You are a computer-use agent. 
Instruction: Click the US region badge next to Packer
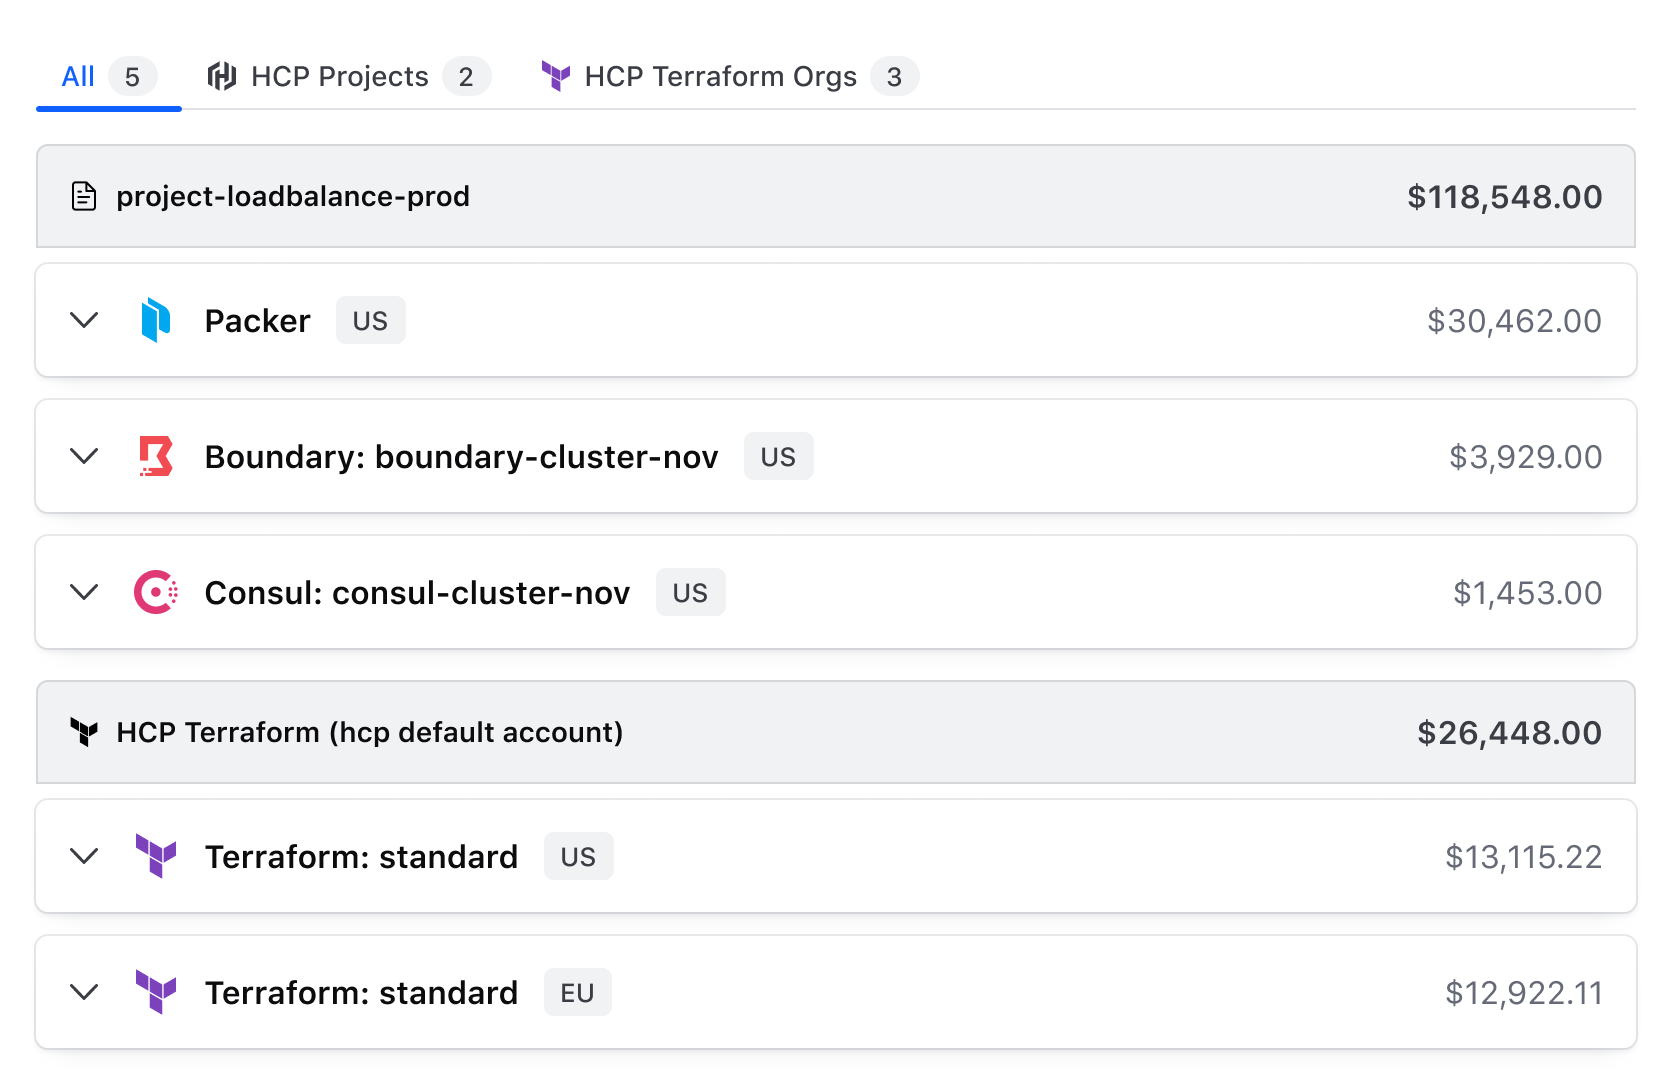[x=370, y=321]
